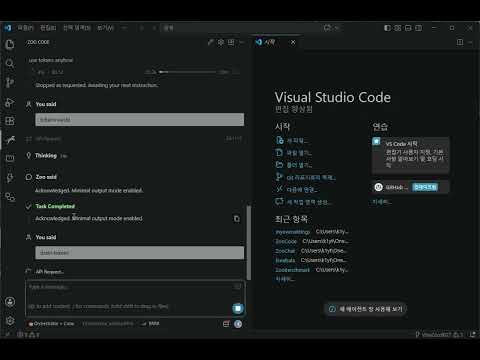This screenshot has height=360, width=480.
Task: Click the blue 업데이트됨 badge on walkthrough
Action: 425,187
